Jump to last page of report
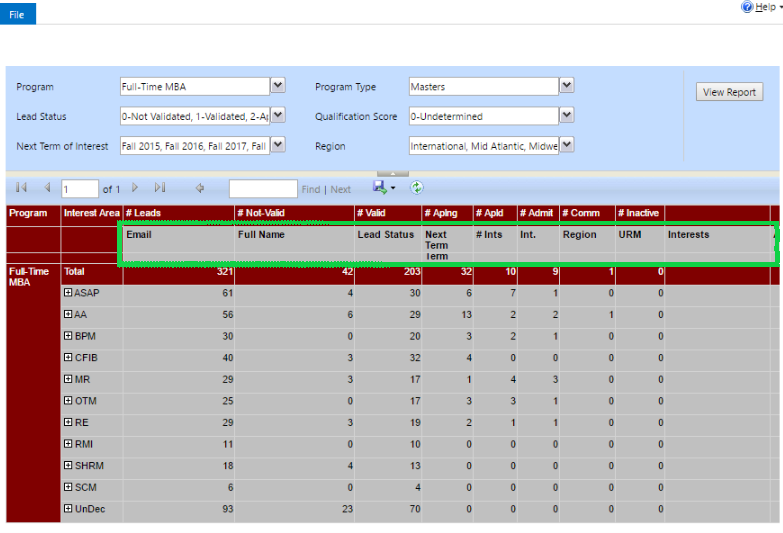 pyautogui.click(x=160, y=188)
